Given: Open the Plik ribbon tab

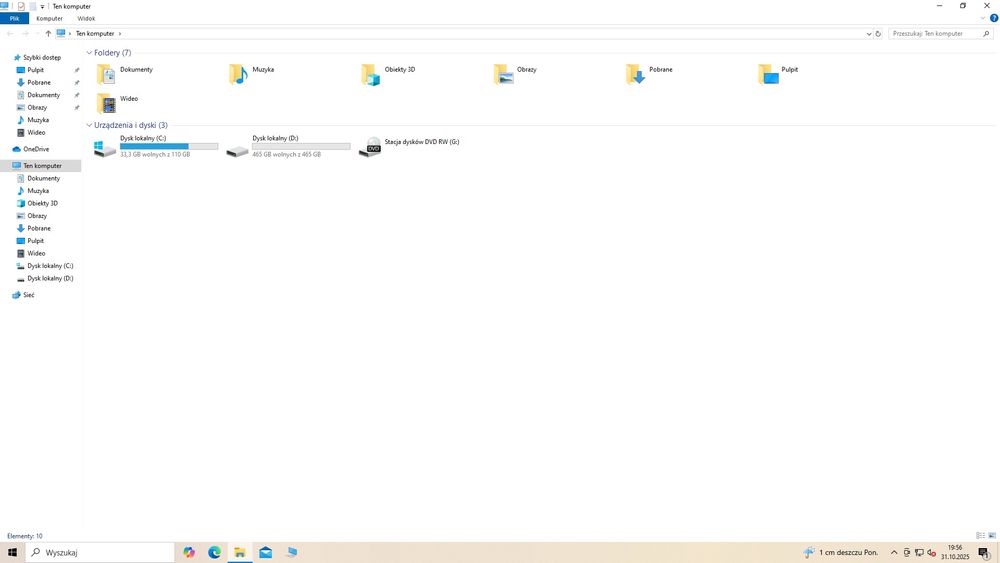Looking at the screenshot, I should pyautogui.click(x=14, y=18).
